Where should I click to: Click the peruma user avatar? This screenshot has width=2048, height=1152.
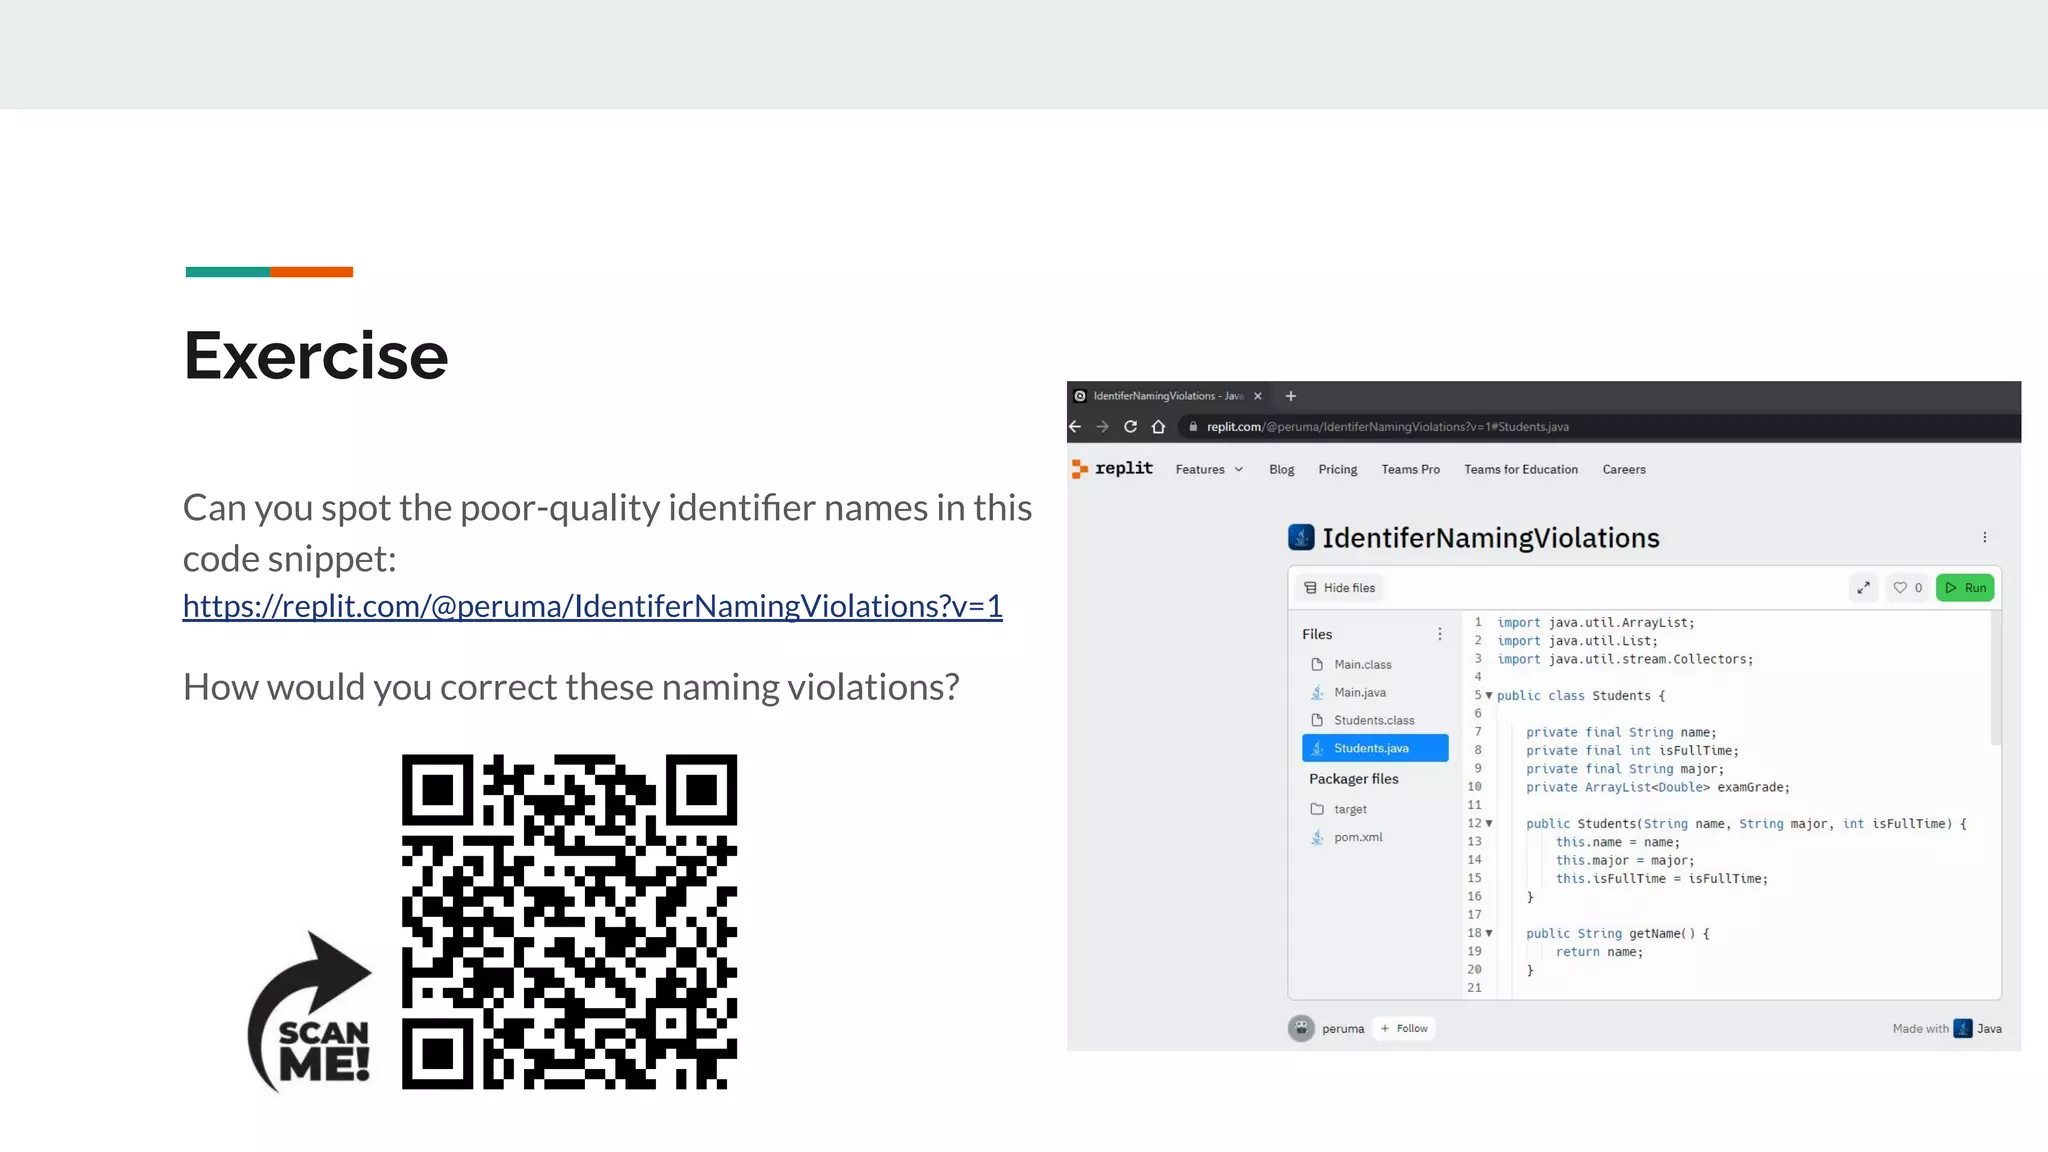(x=1301, y=1028)
